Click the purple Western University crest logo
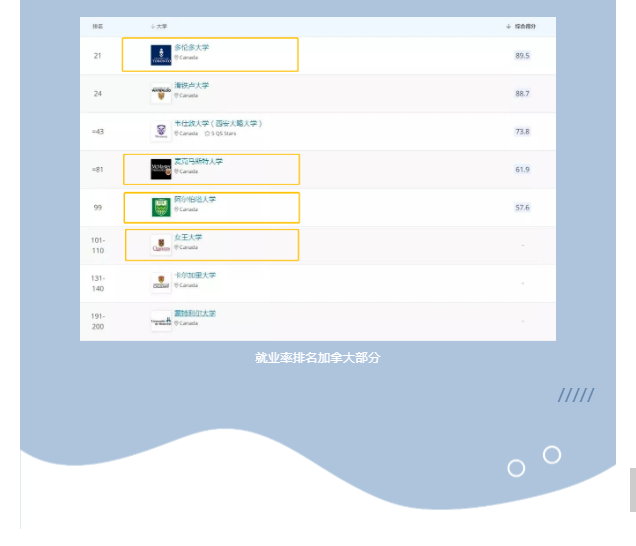The height and width of the screenshot is (546, 636). pyautogui.click(x=161, y=131)
